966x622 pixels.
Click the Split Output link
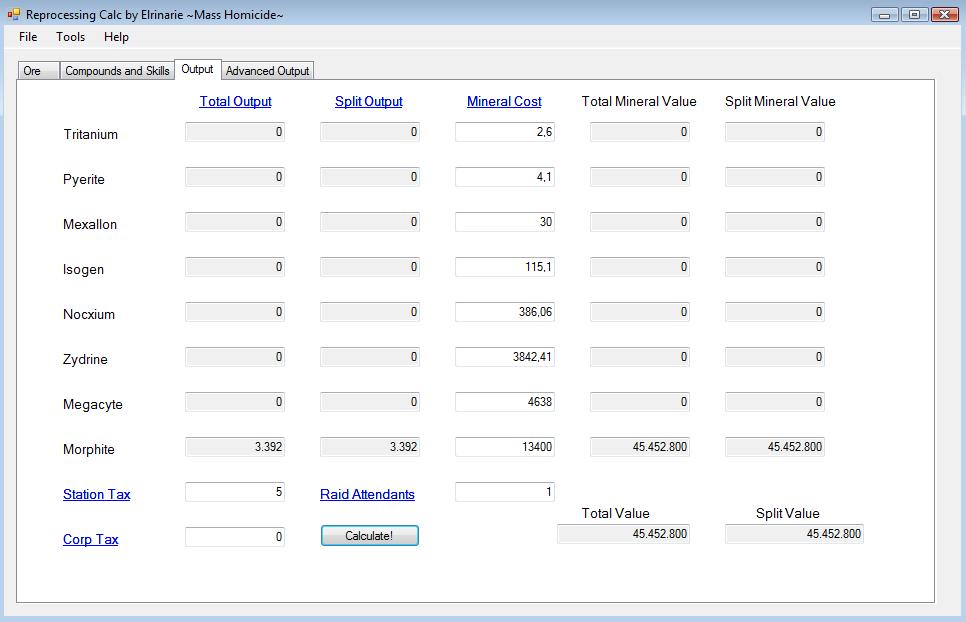tap(368, 102)
